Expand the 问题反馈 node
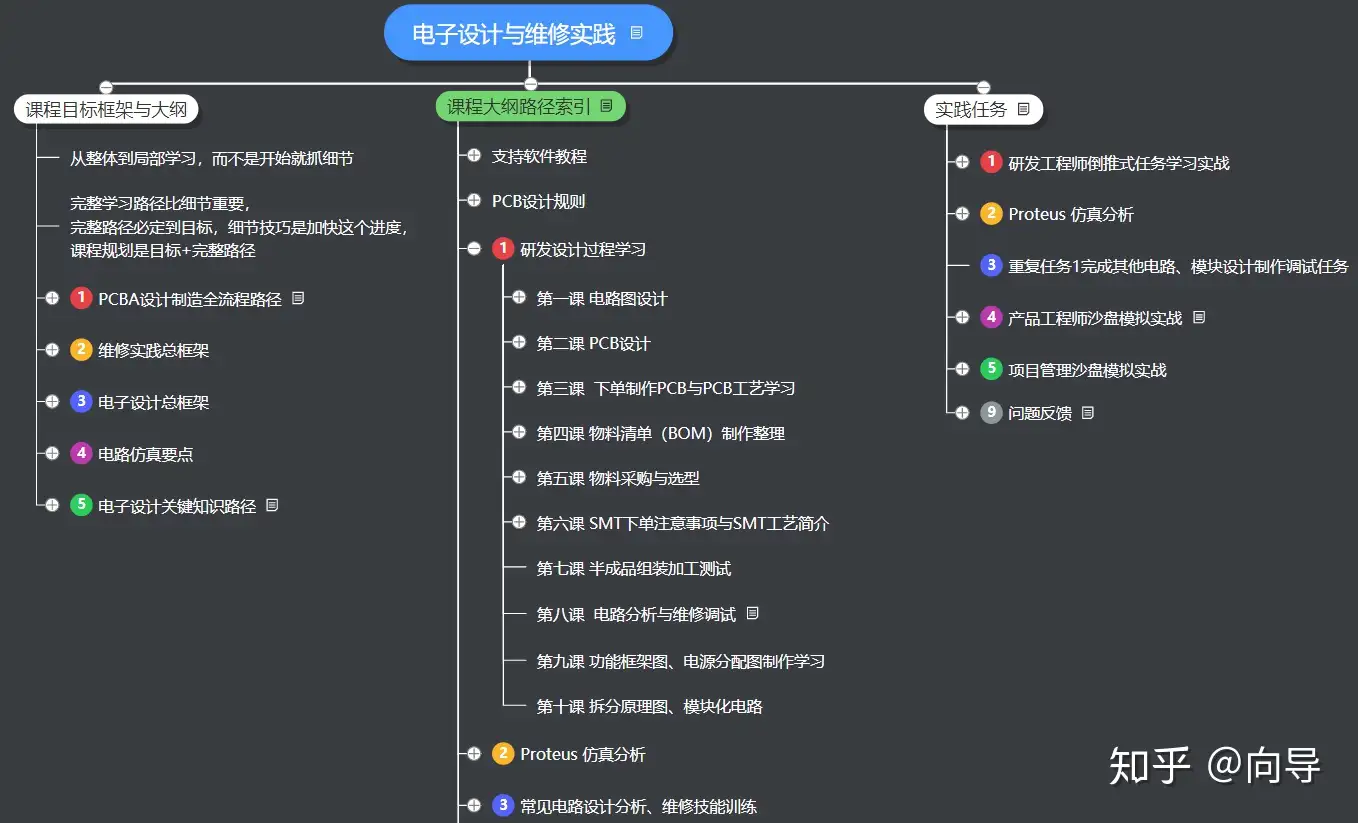 point(962,412)
